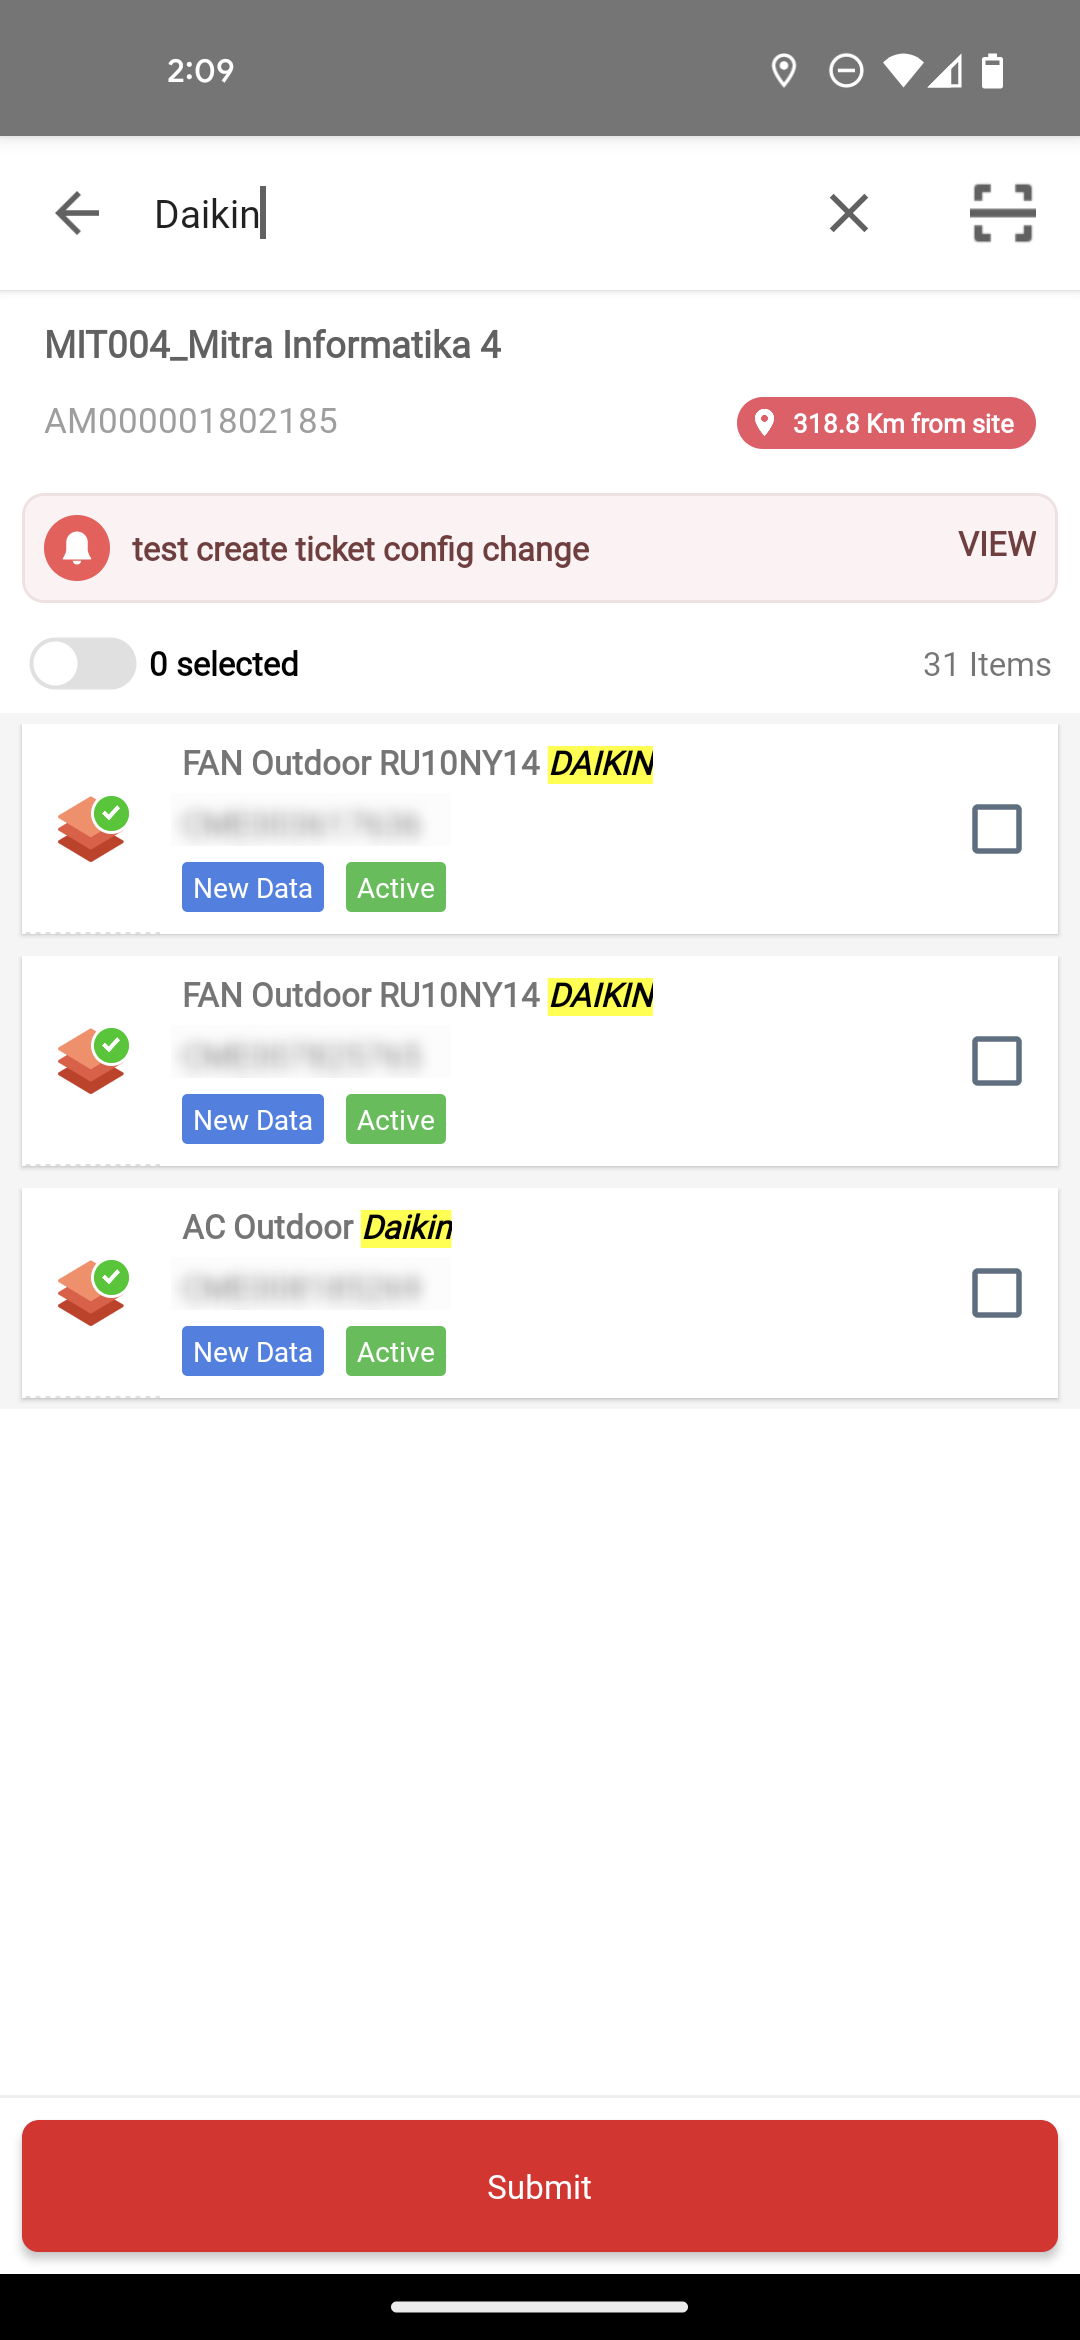Check the first FAN Outdoor RU10NY14 checkbox
This screenshot has height=2340, width=1080.
coord(997,829)
